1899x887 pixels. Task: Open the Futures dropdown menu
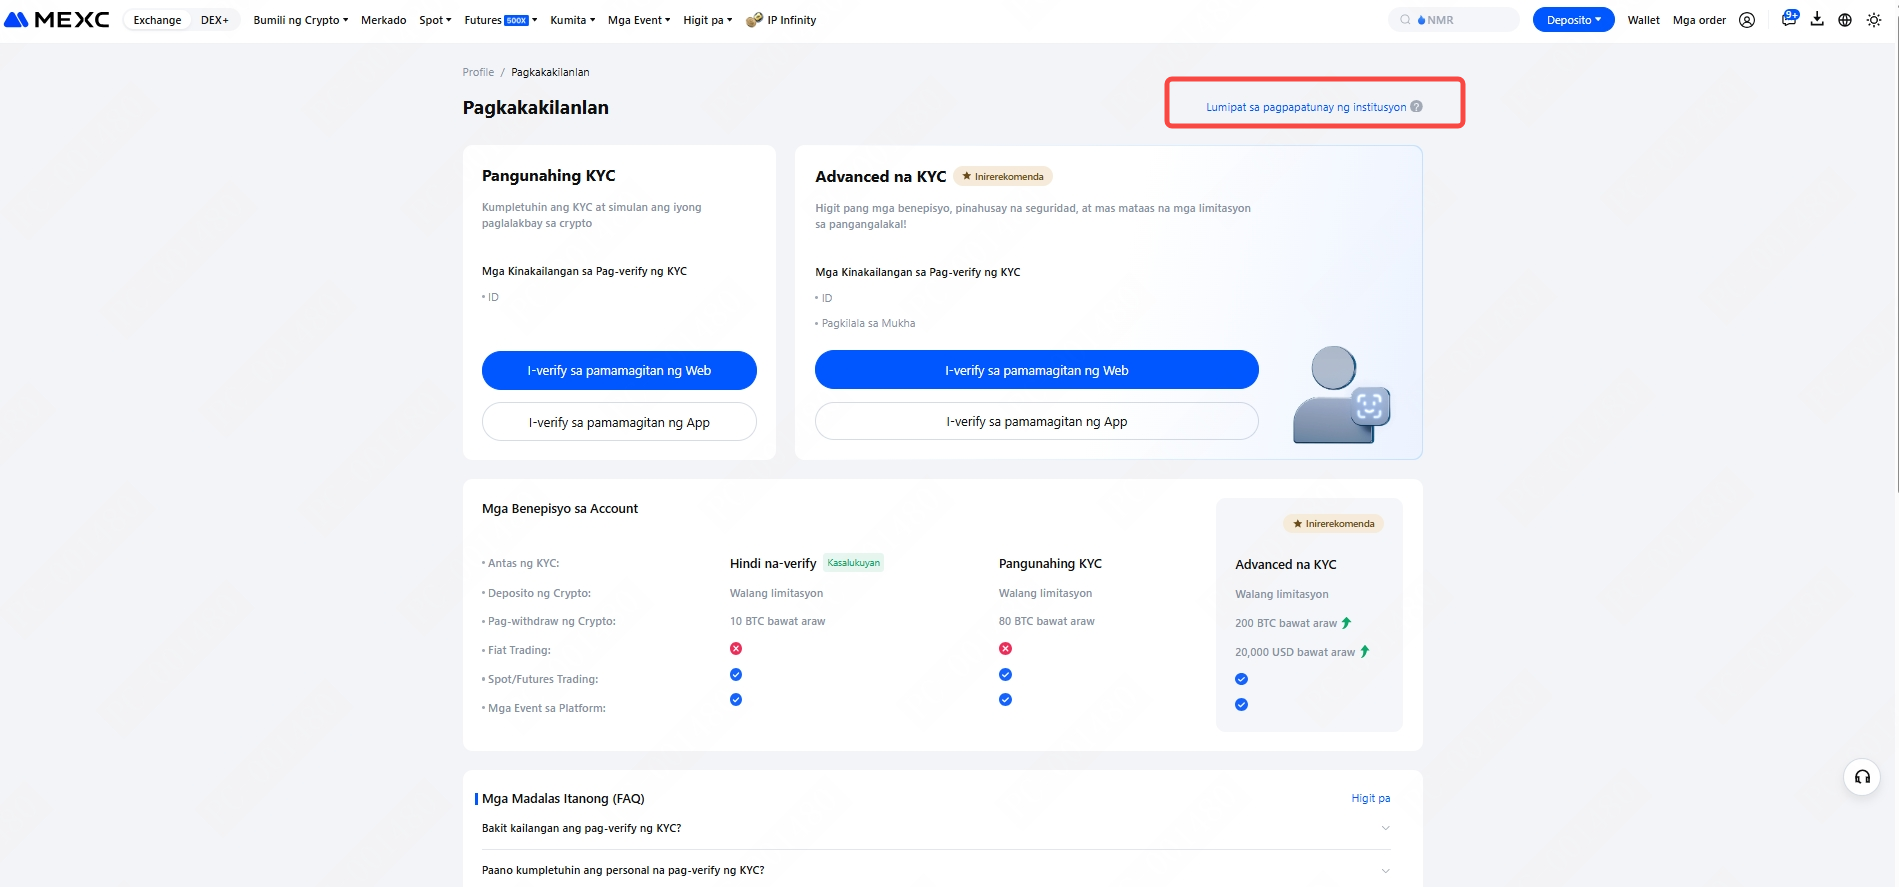point(500,20)
